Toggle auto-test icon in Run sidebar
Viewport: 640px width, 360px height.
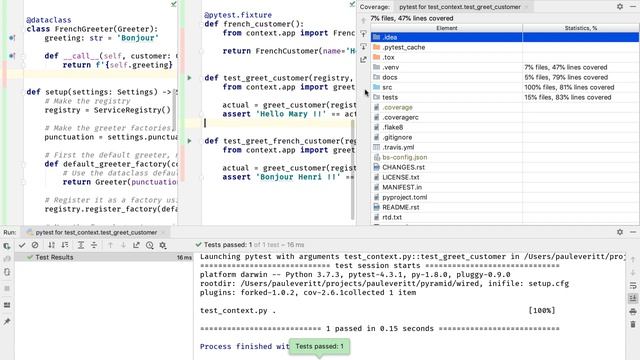pos(7,272)
